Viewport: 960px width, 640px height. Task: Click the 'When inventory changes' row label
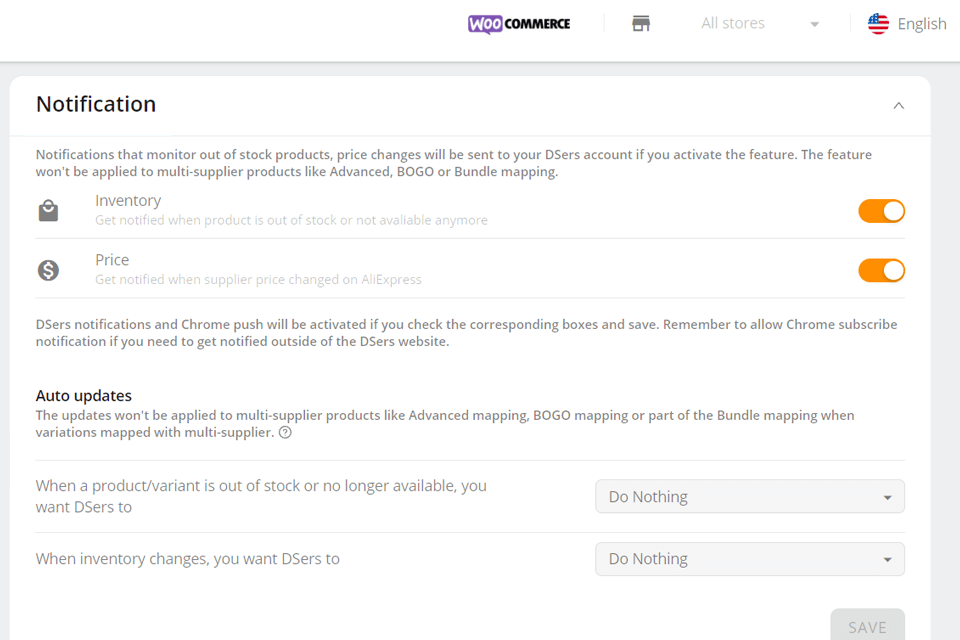pos(187,559)
